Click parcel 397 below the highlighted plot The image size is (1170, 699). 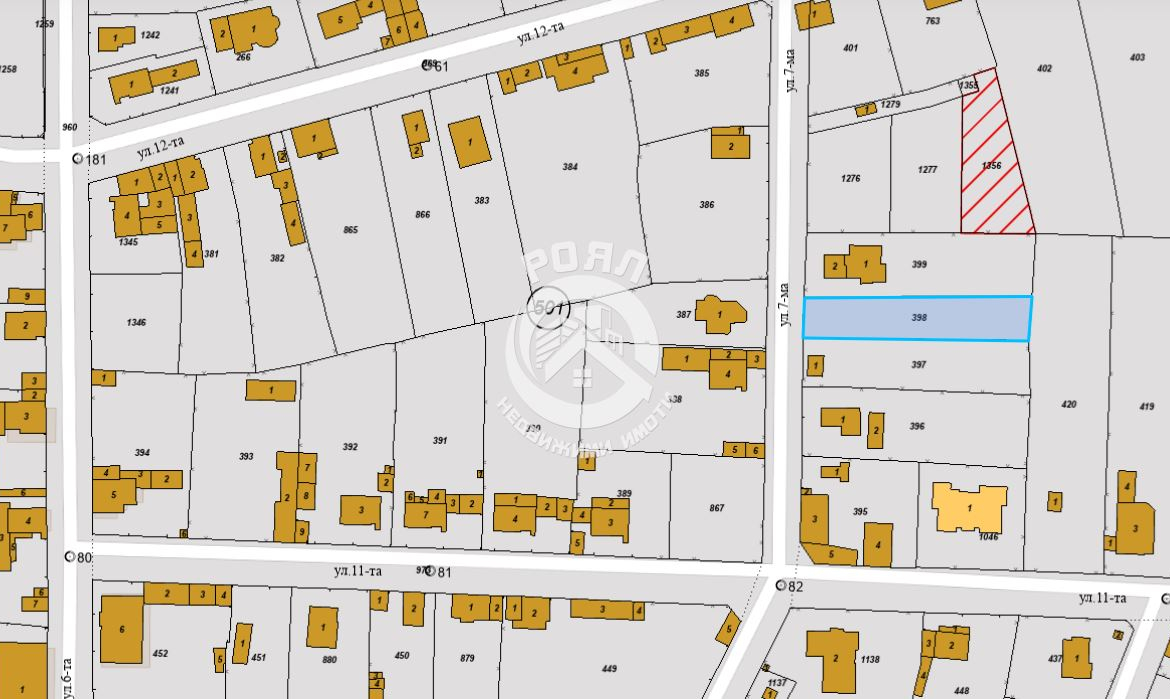[918, 365]
